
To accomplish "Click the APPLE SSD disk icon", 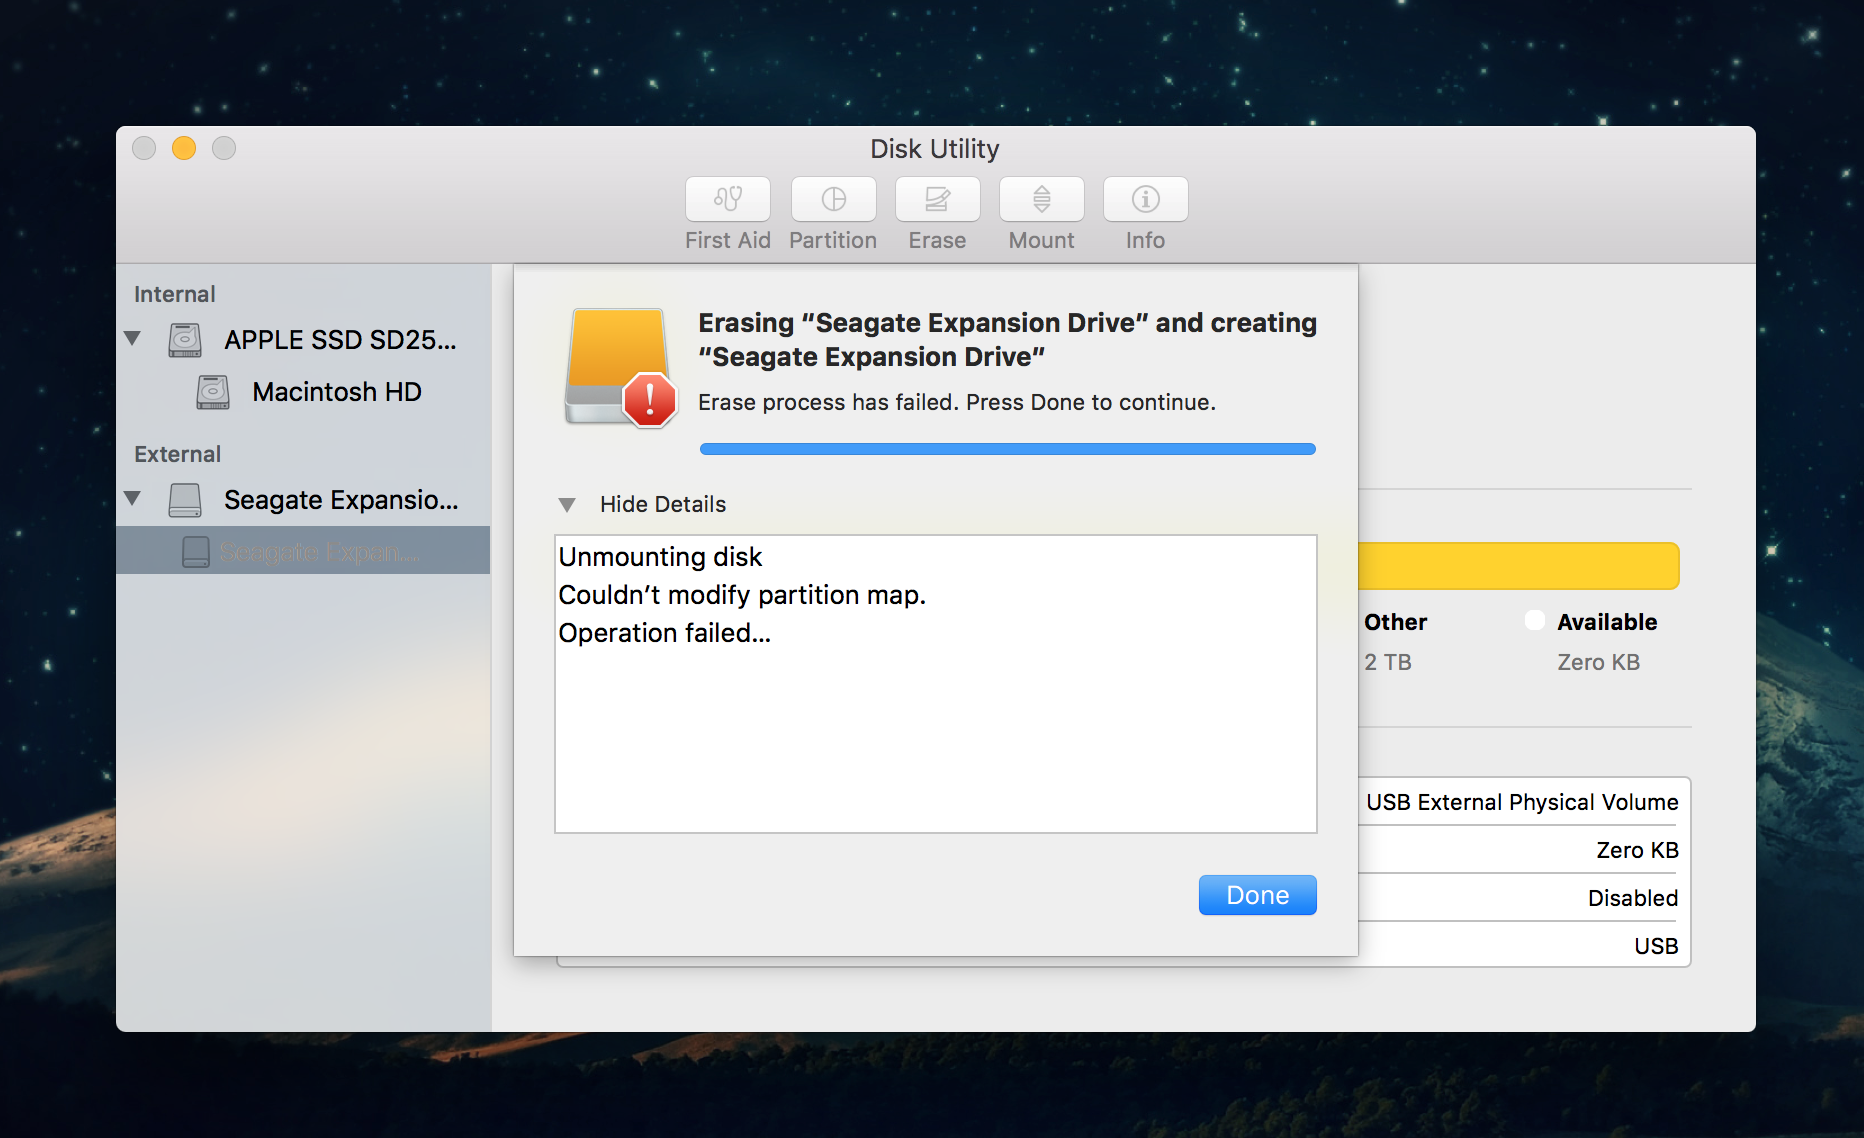I will [x=185, y=340].
